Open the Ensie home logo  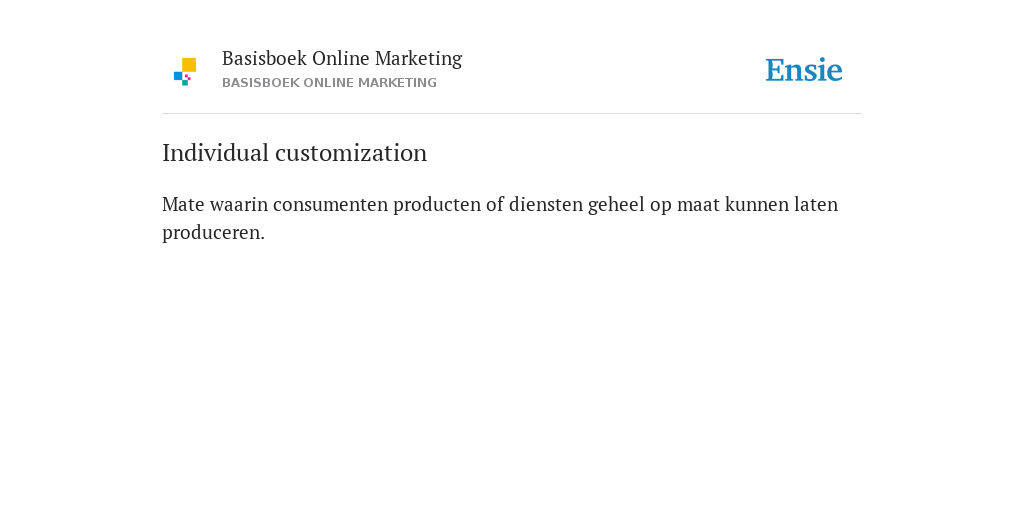click(x=804, y=70)
